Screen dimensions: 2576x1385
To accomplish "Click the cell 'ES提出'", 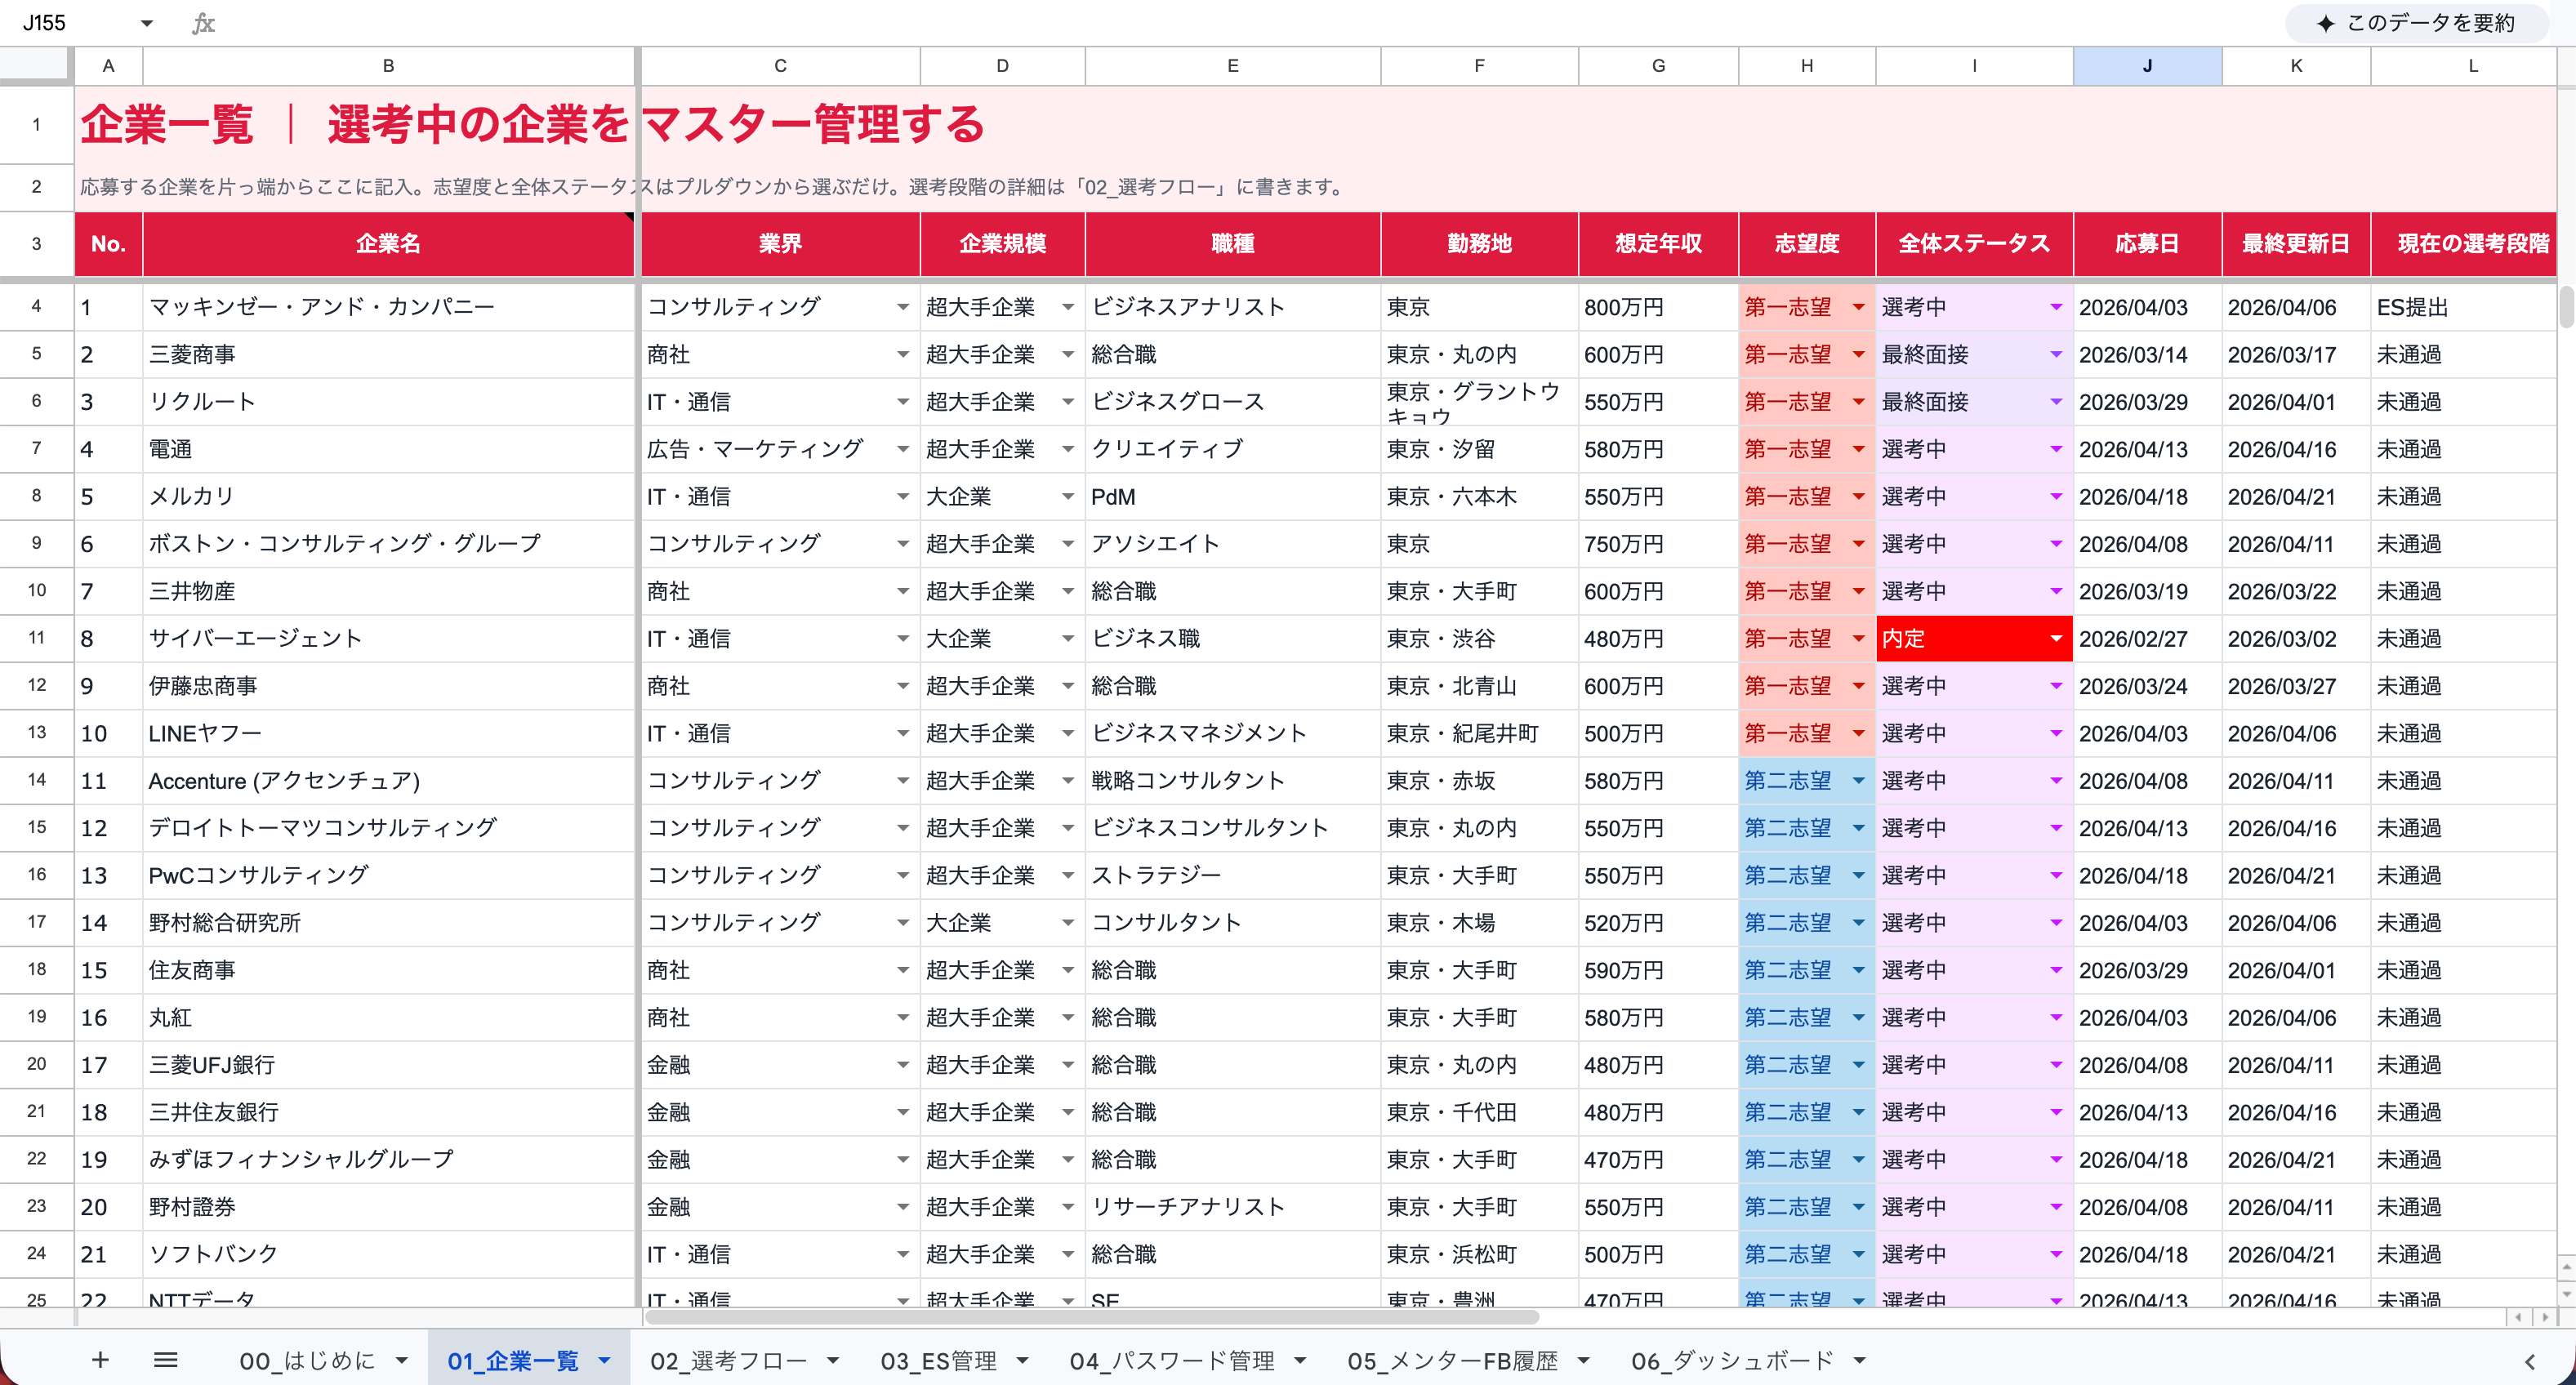I will point(2464,307).
